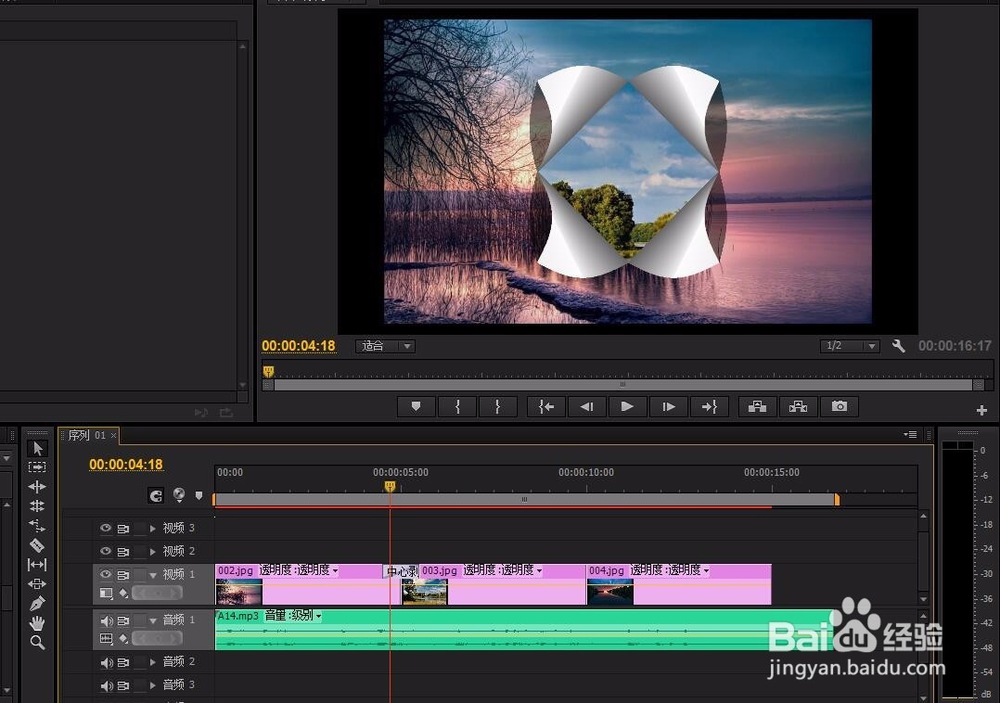The height and width of the screenshot is (703, 1000).
Task: Switch to the 序列 01 tab
Action: [x=86, y=435]
